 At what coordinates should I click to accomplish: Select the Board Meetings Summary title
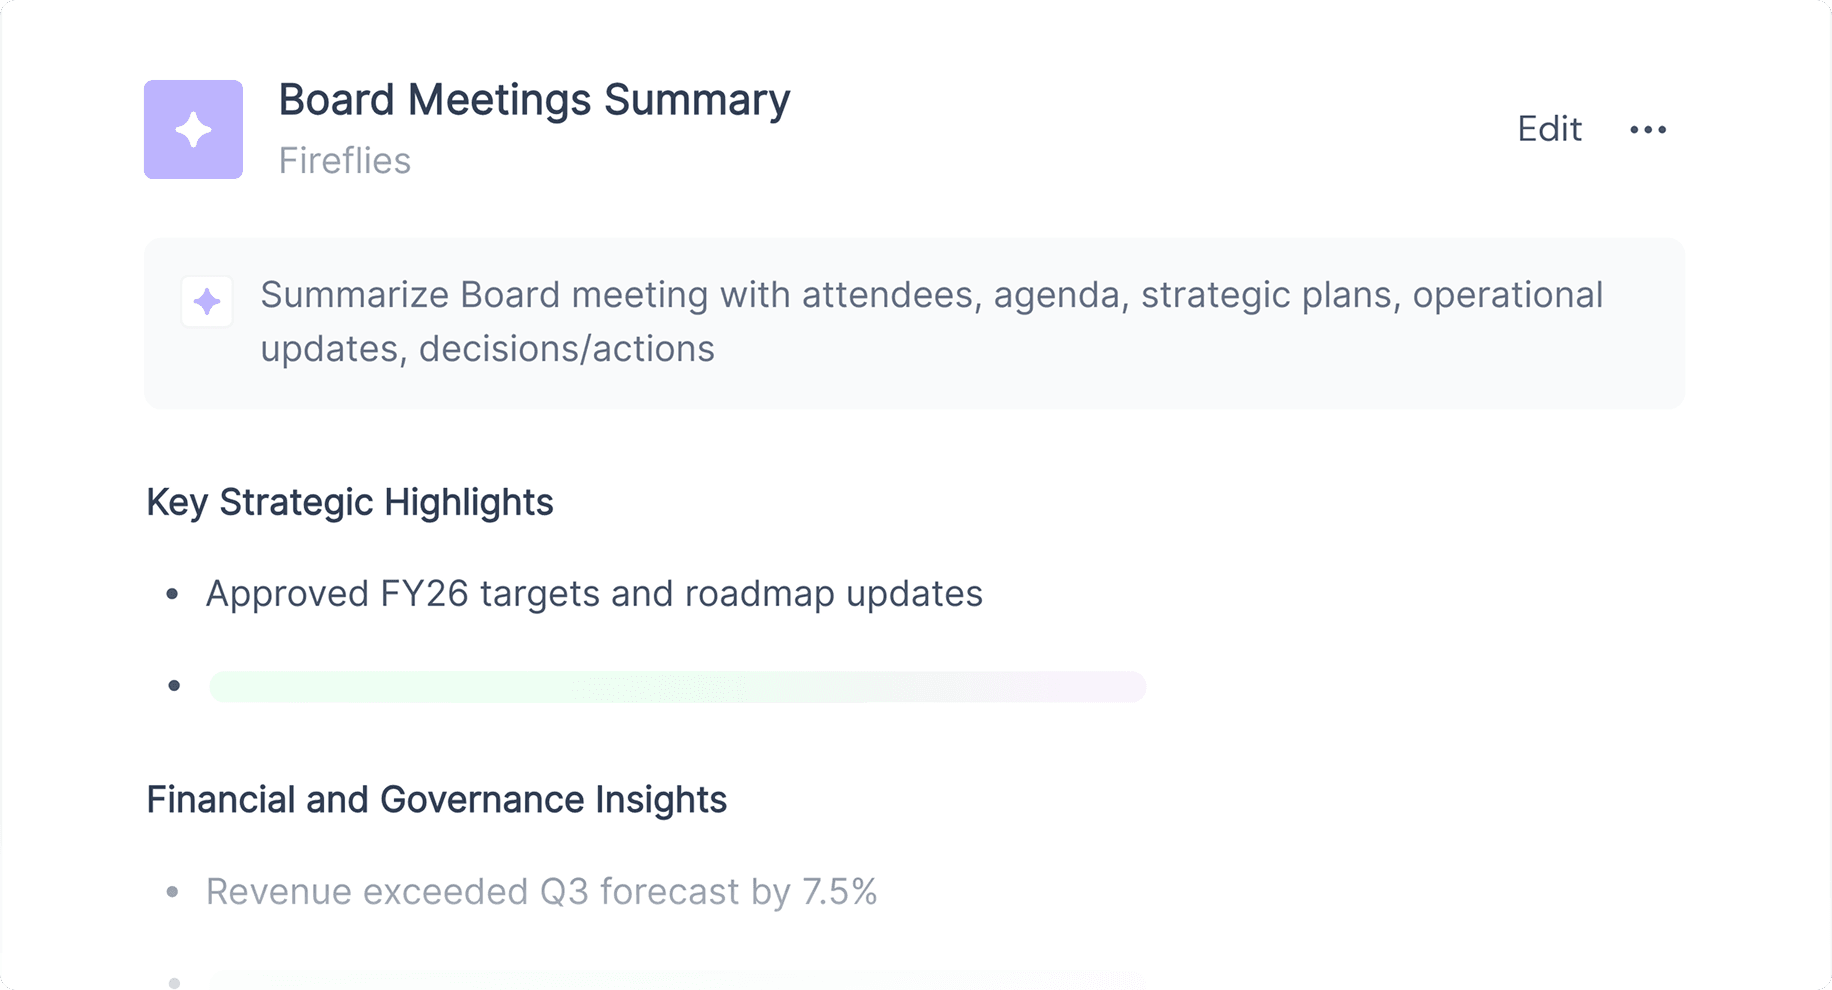(534, 100)
